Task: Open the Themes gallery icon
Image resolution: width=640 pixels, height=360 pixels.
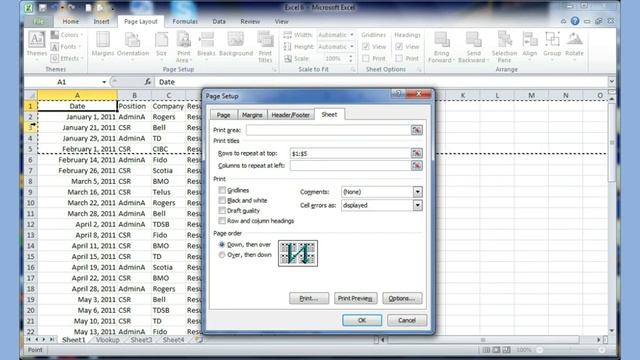Action: click(x=36, y=40)
